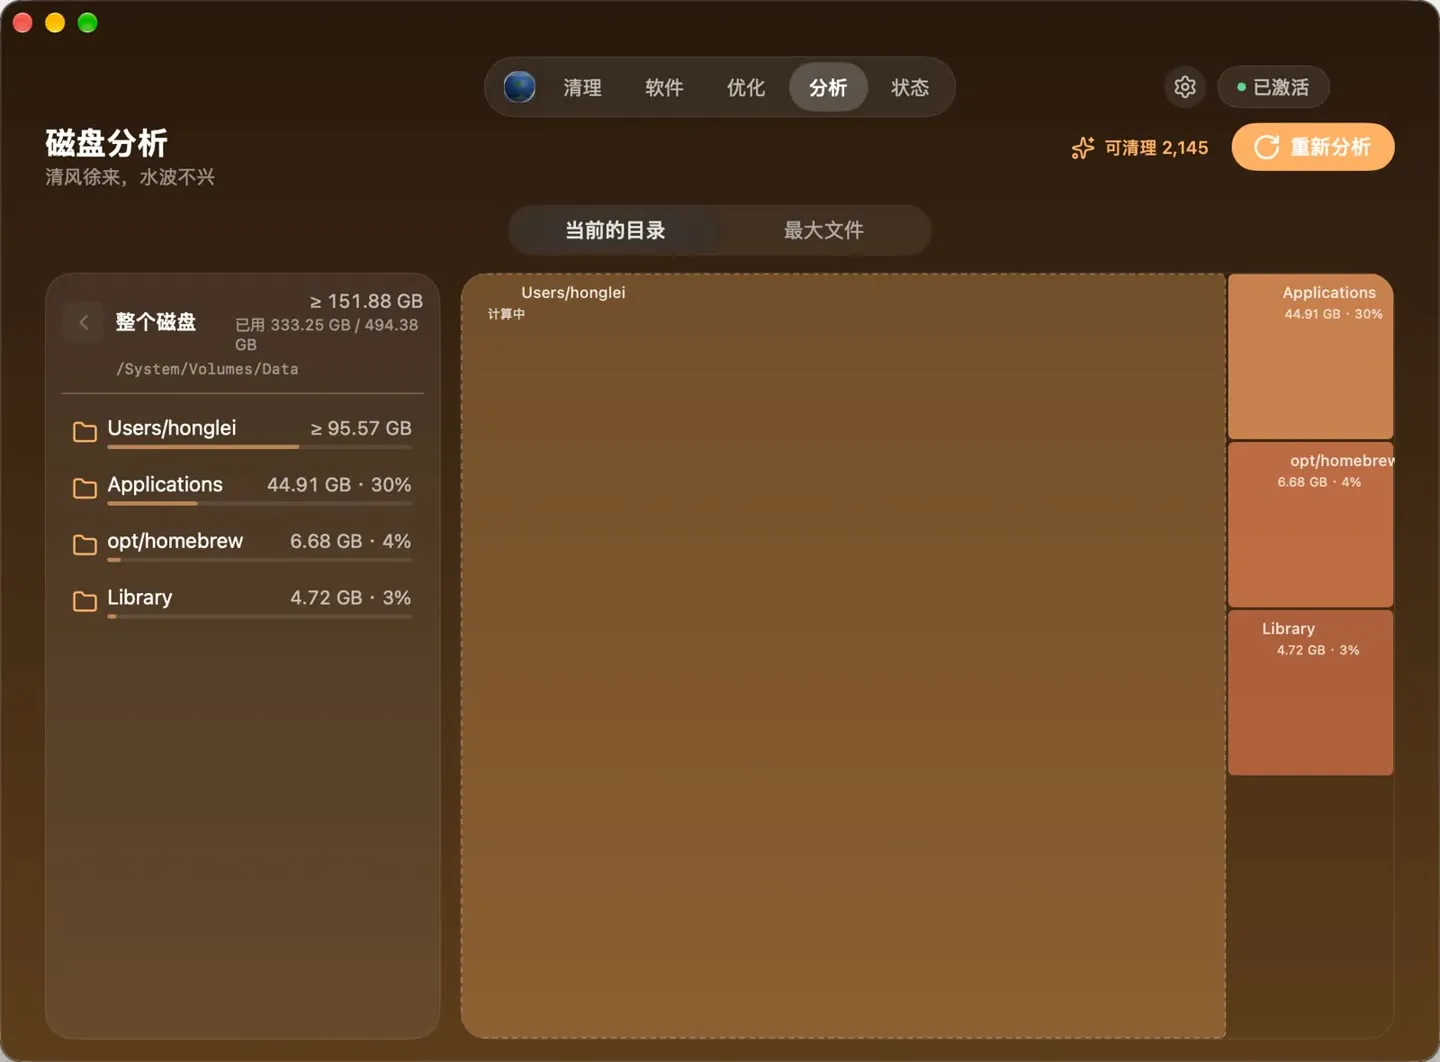This screenshot has height=1062, width=1440.
Task: Switch to the 最大文件 view
Action: point(823,230)
